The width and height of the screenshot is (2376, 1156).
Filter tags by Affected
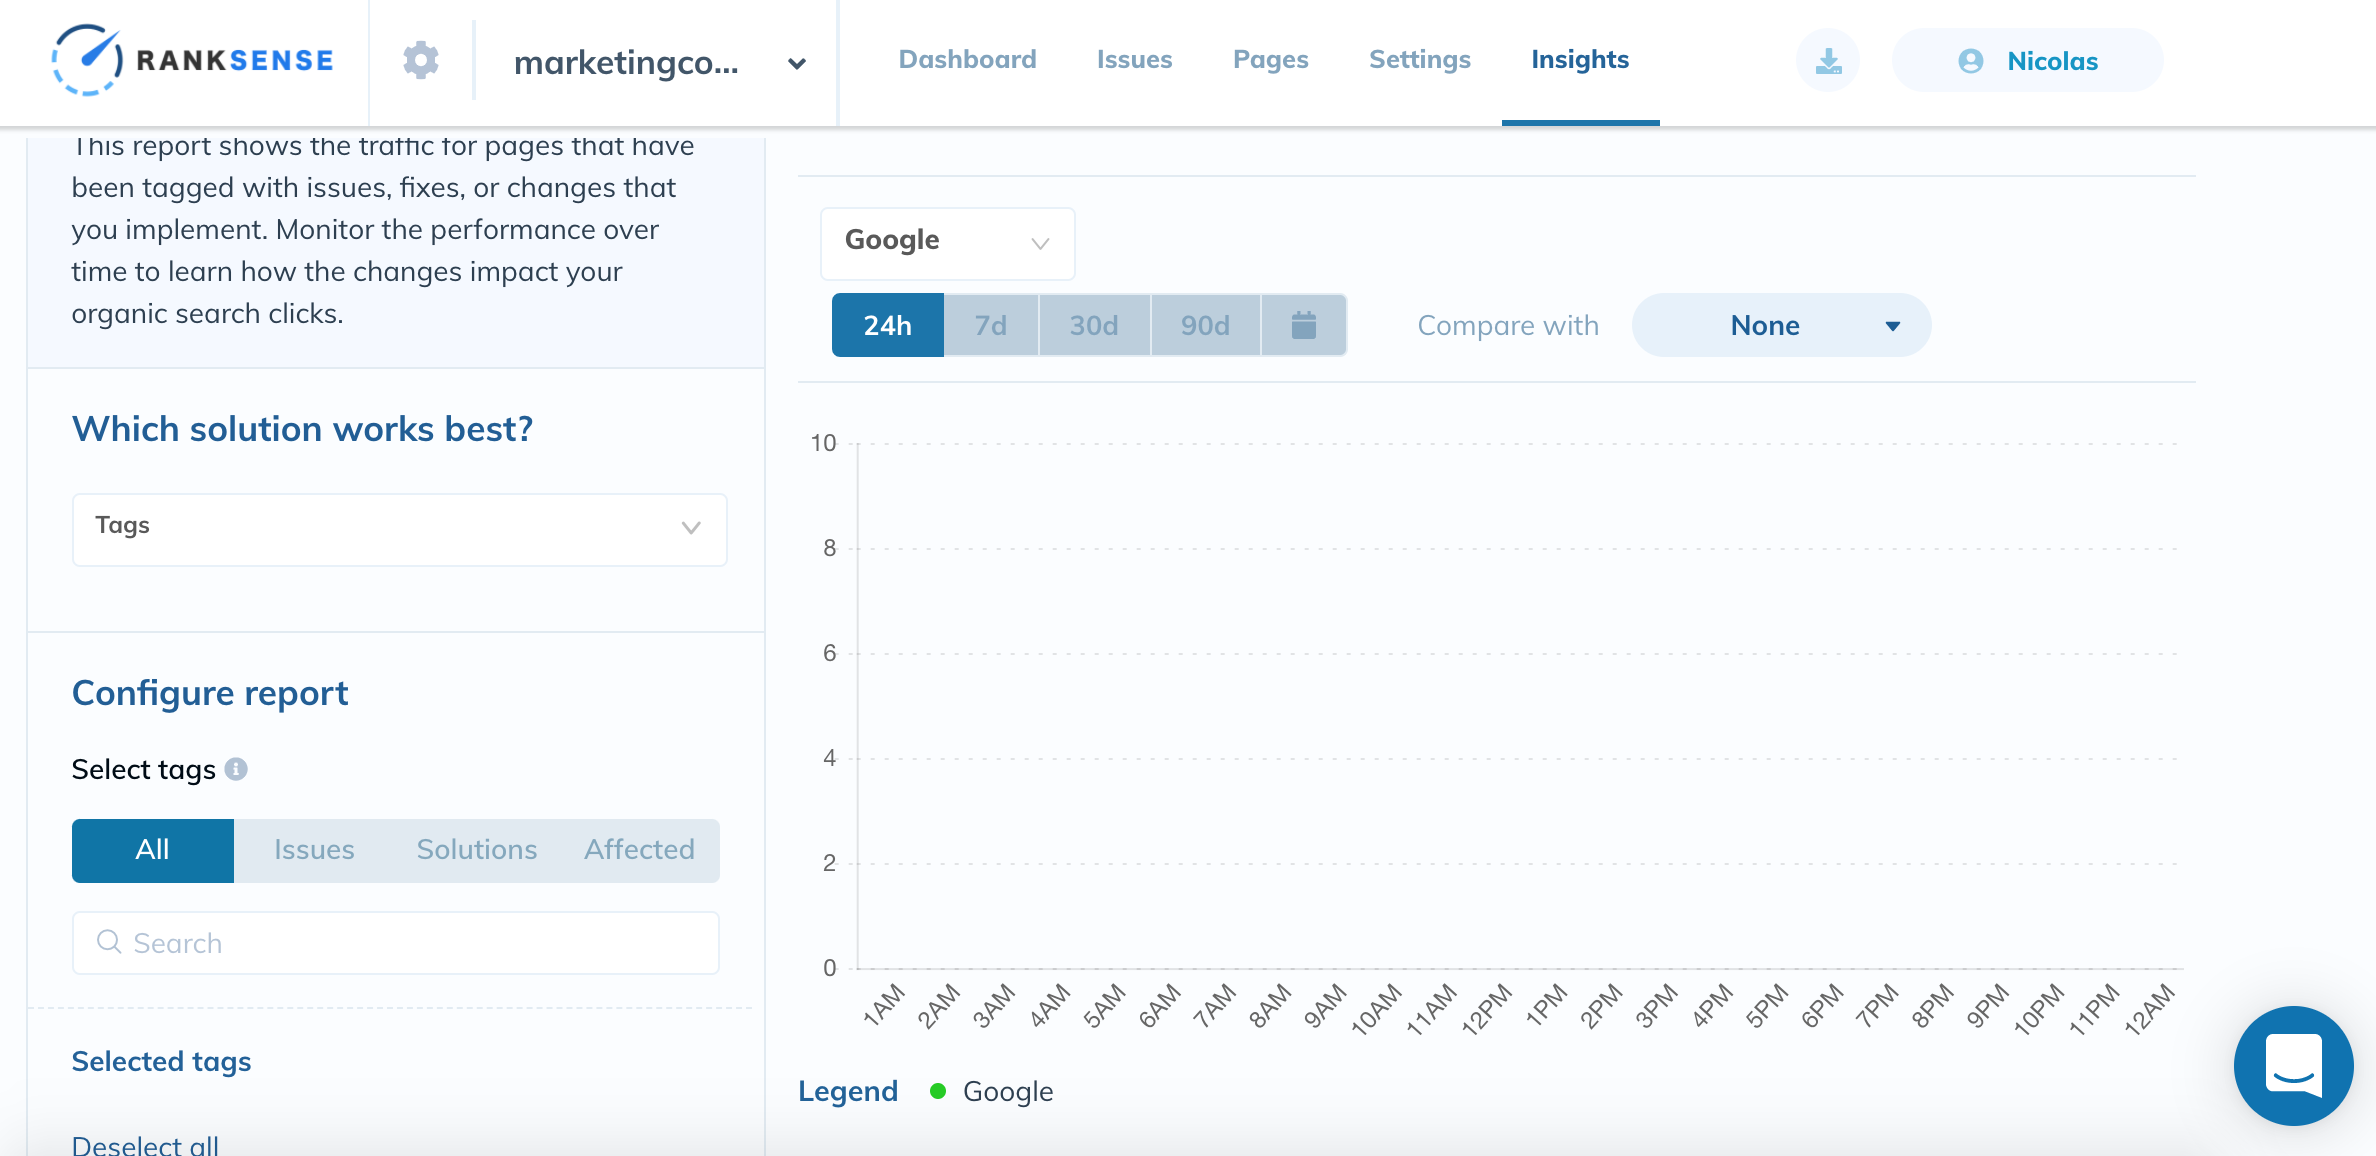coord(639,850)
